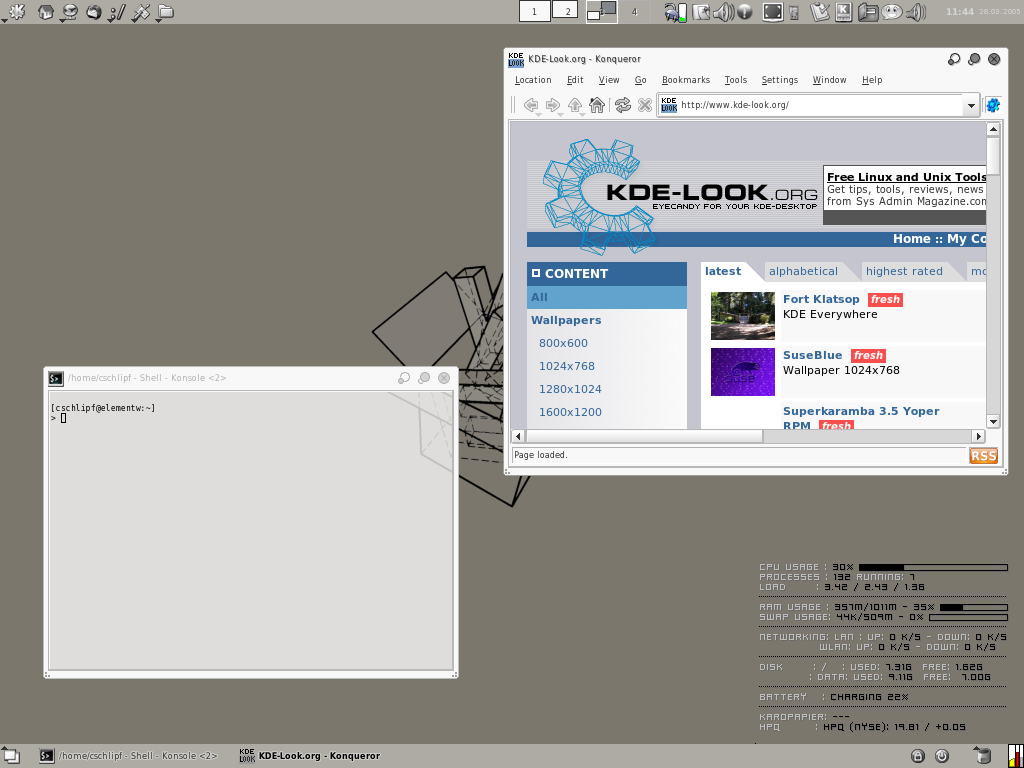Expand the URL history dropdown arrow

(971, 105)
